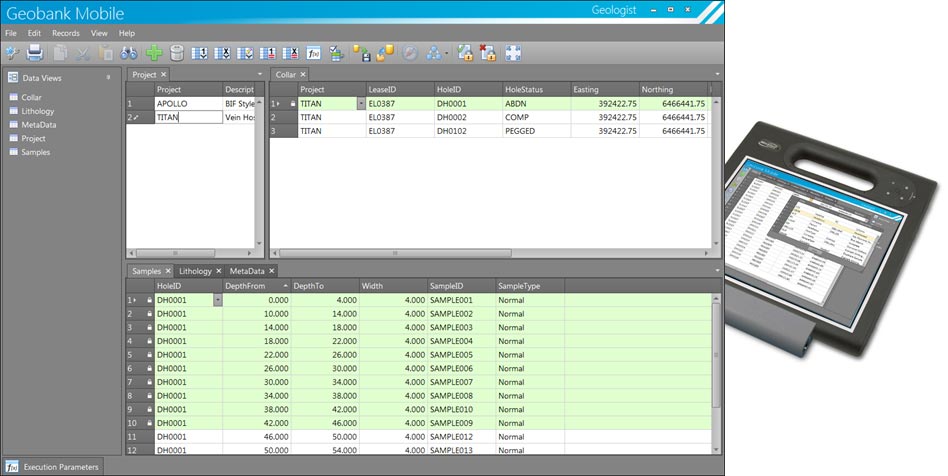Click the compass toolbar icon
The width and height of the screenshot is (948, 476).
pyautogui.click(x=410, y=53)
